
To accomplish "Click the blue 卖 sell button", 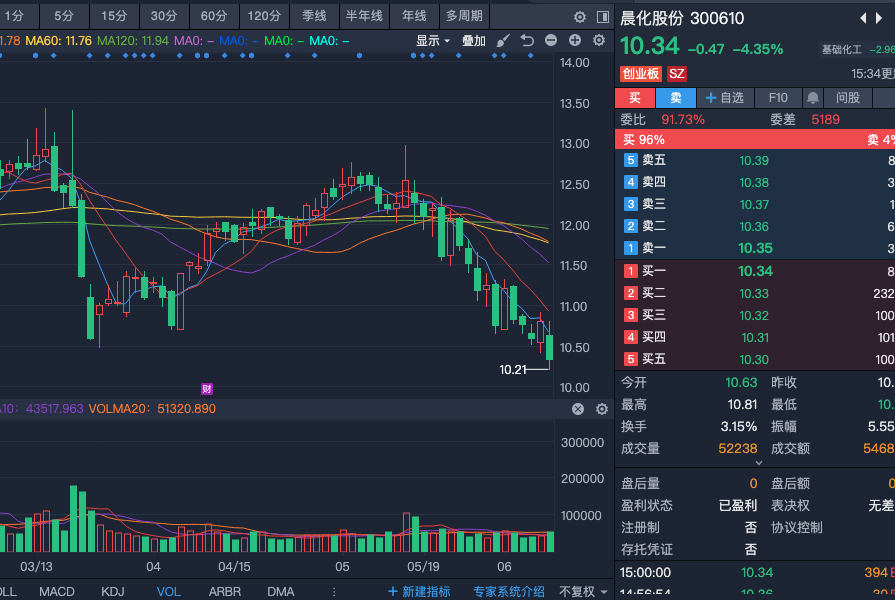I will tap(676, 98).
